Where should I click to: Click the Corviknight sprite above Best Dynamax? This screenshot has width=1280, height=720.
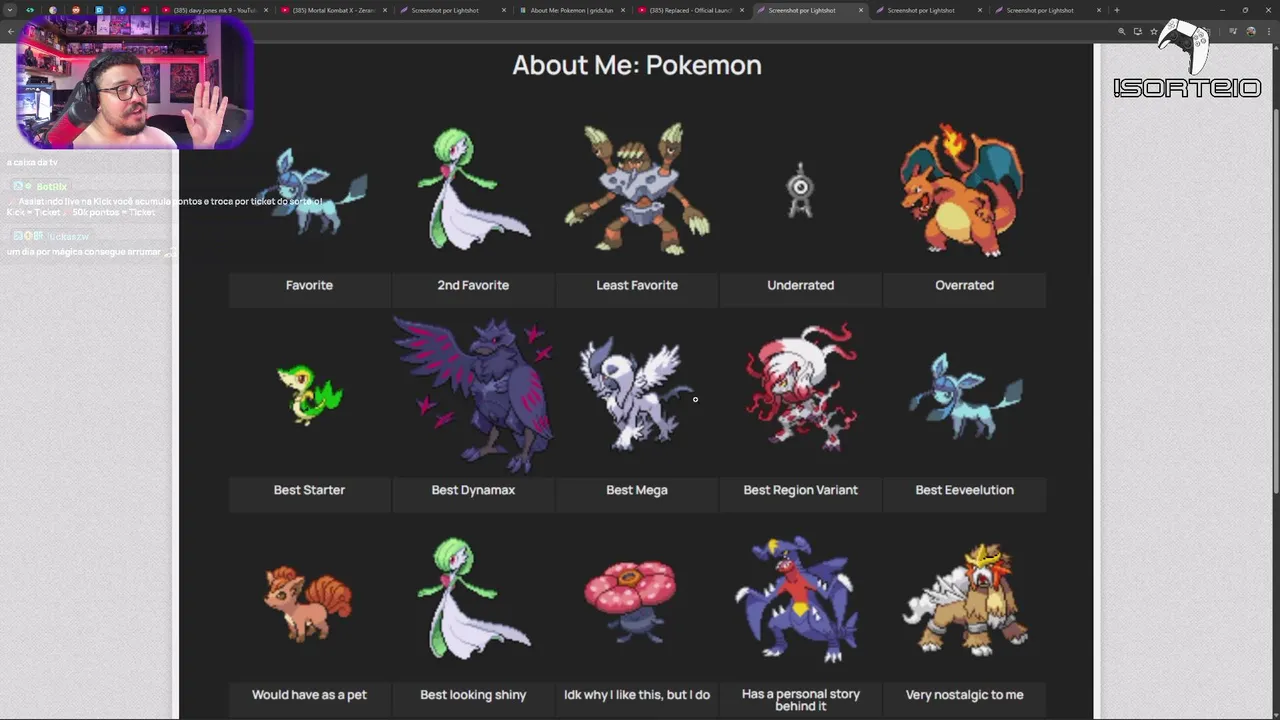click(x=474, y=394)
